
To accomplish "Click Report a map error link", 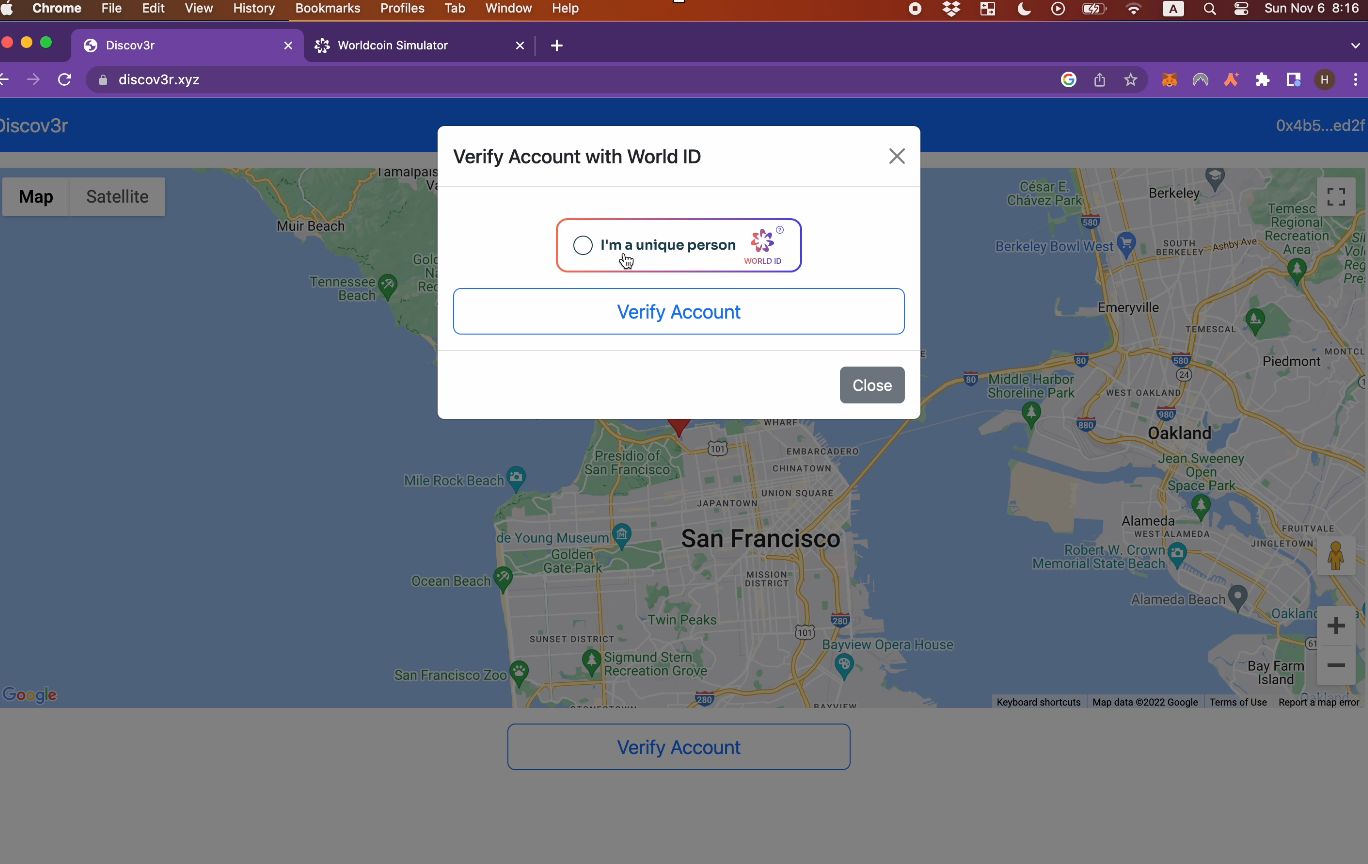I will [x=1319, y=702].
